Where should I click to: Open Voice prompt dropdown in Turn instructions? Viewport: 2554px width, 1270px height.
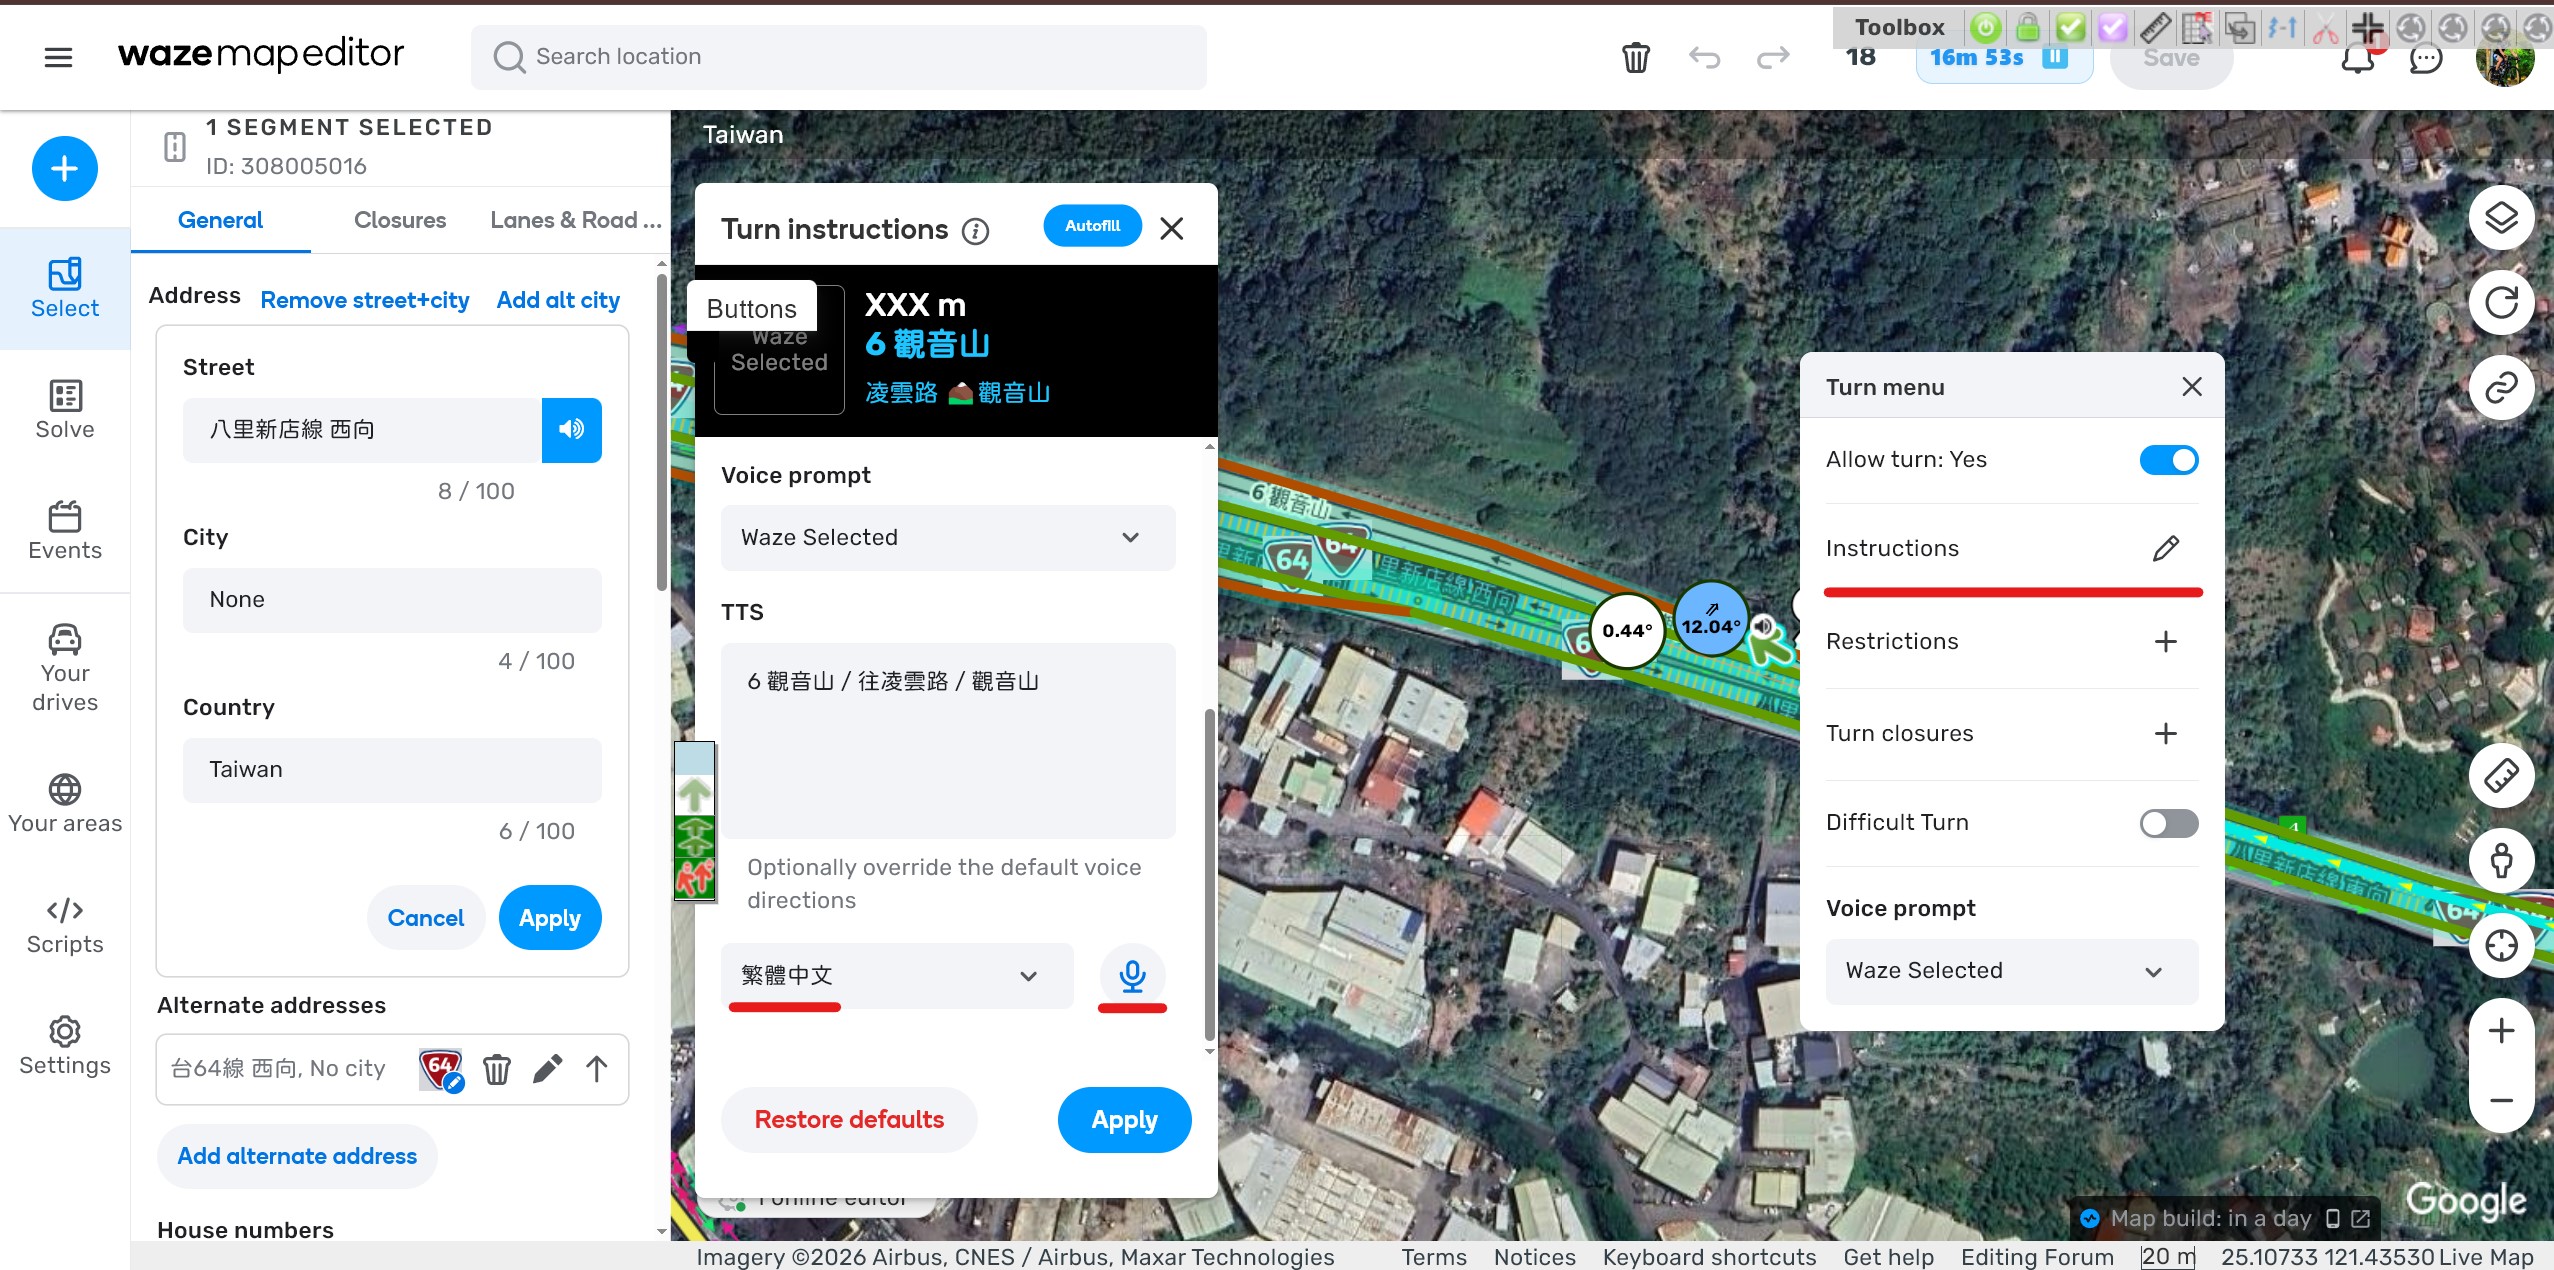[x=947, y=538]
